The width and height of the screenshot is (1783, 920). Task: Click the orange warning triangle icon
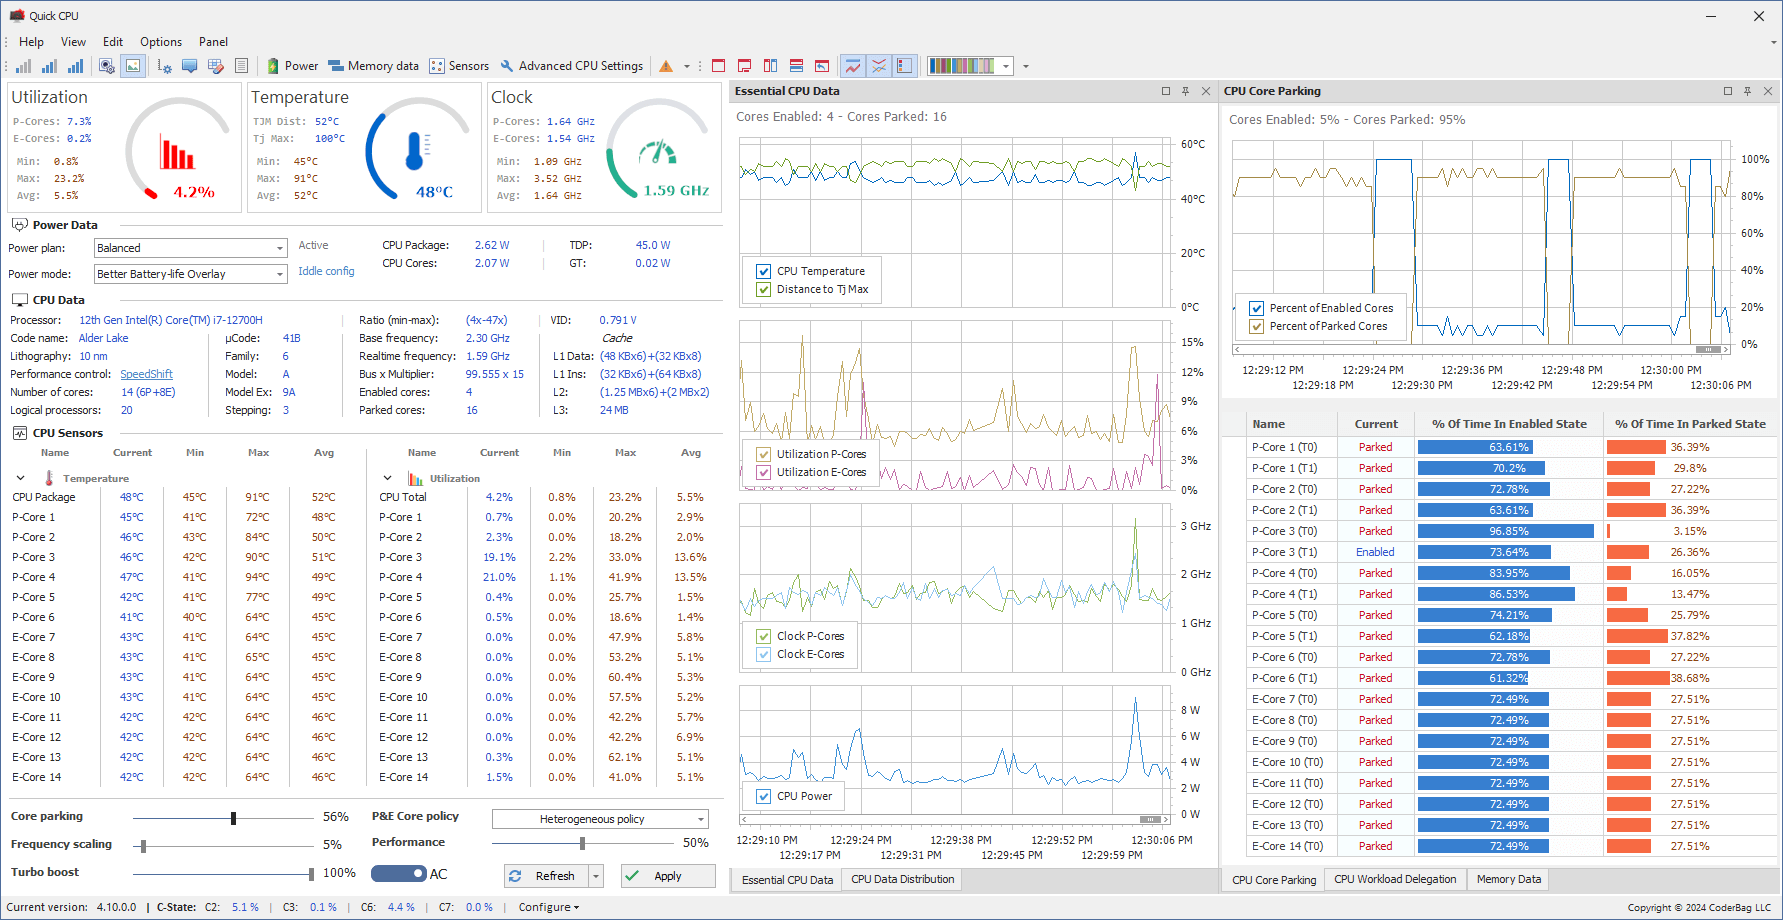click(666, 66)
